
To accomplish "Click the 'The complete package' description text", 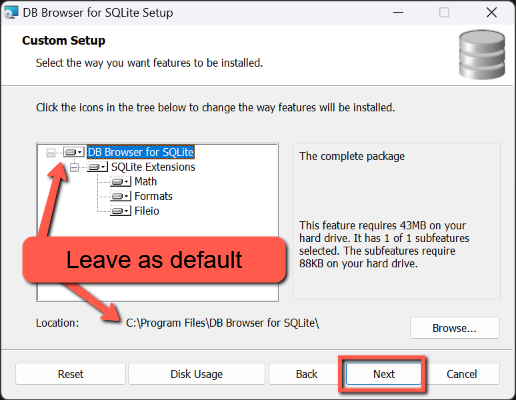I will pos(352,156).
